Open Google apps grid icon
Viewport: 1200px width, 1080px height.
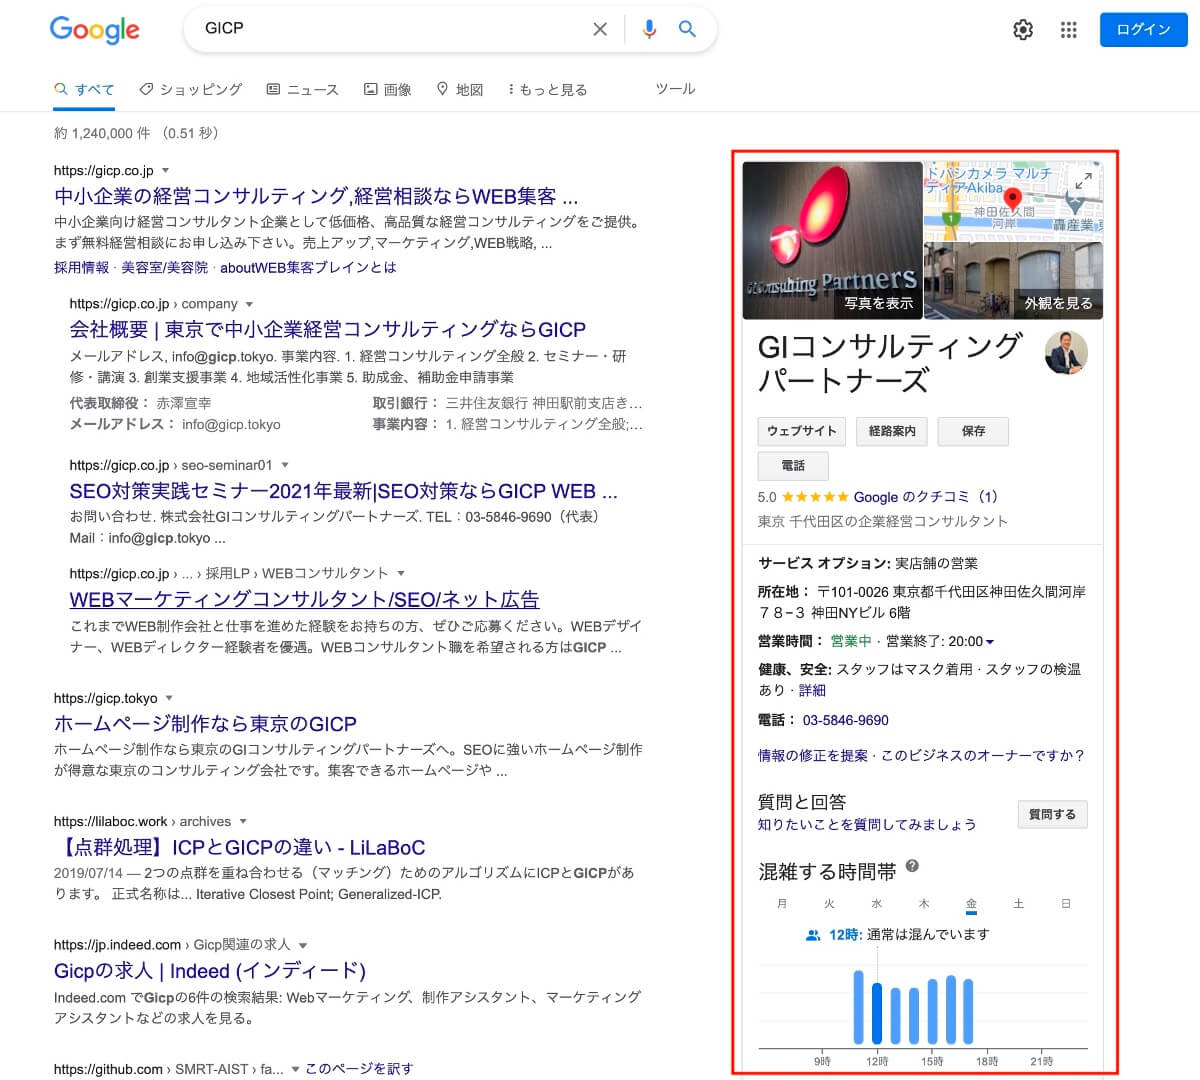1069,30
